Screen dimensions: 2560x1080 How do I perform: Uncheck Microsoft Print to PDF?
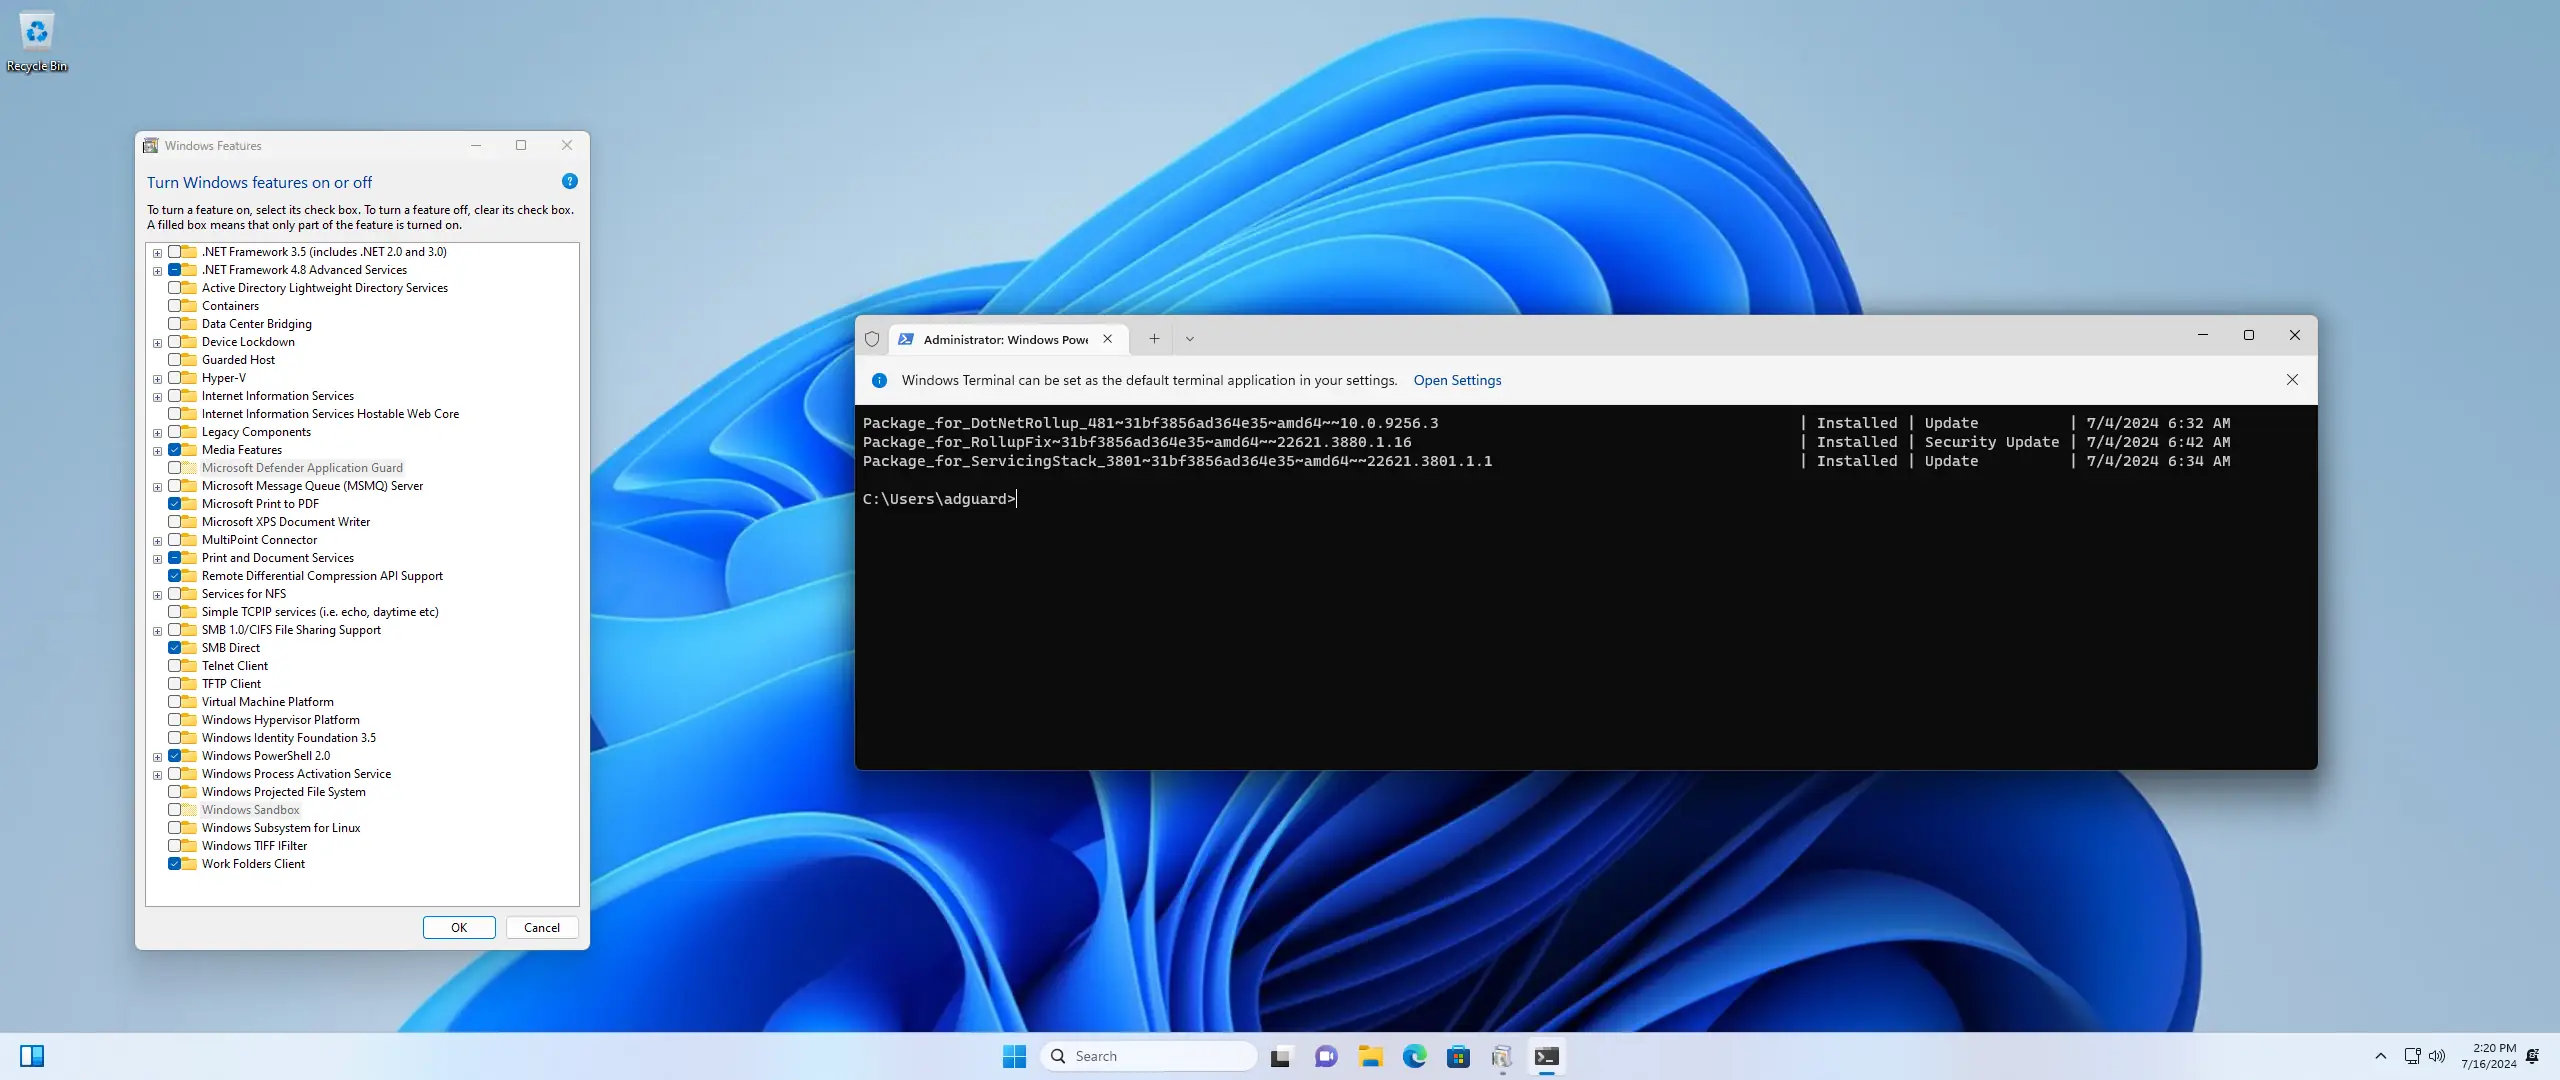point(175,504)
